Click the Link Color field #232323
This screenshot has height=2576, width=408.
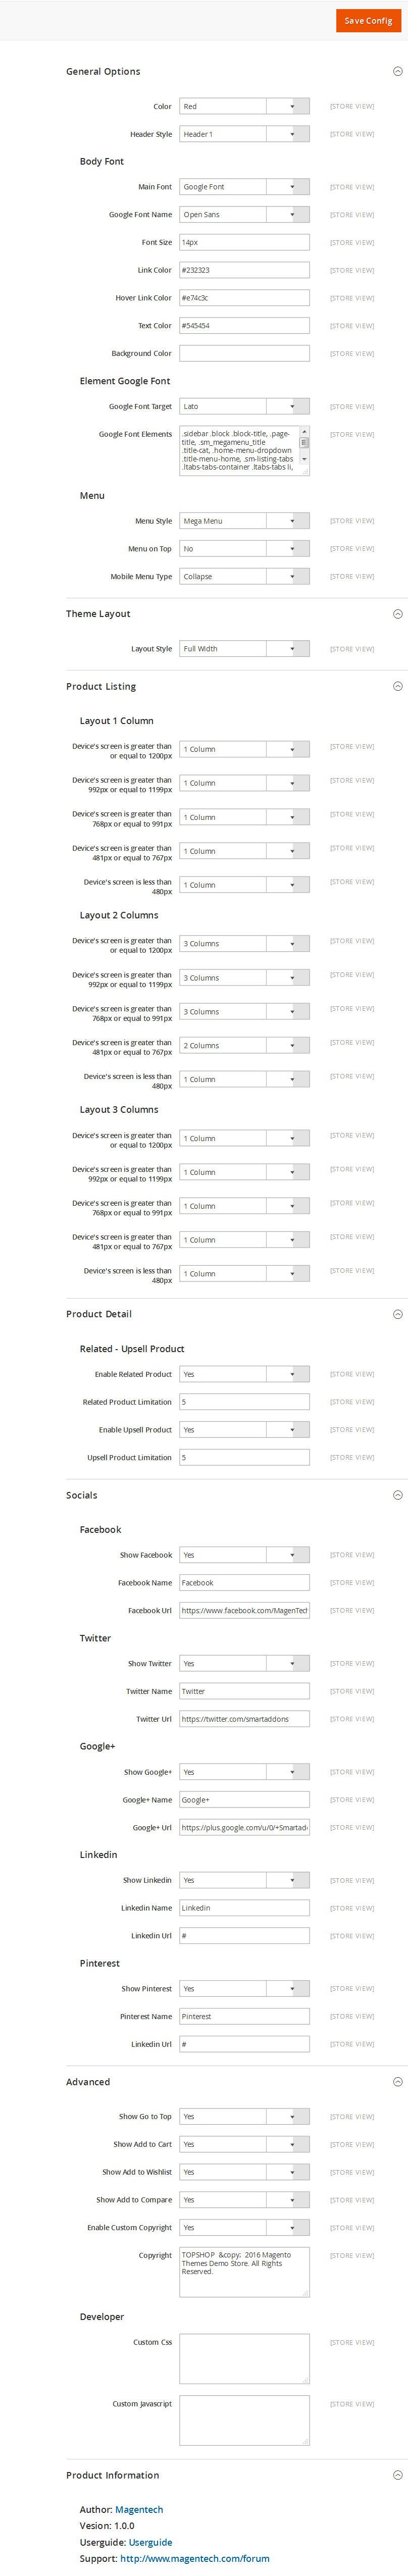click(244, 270)
